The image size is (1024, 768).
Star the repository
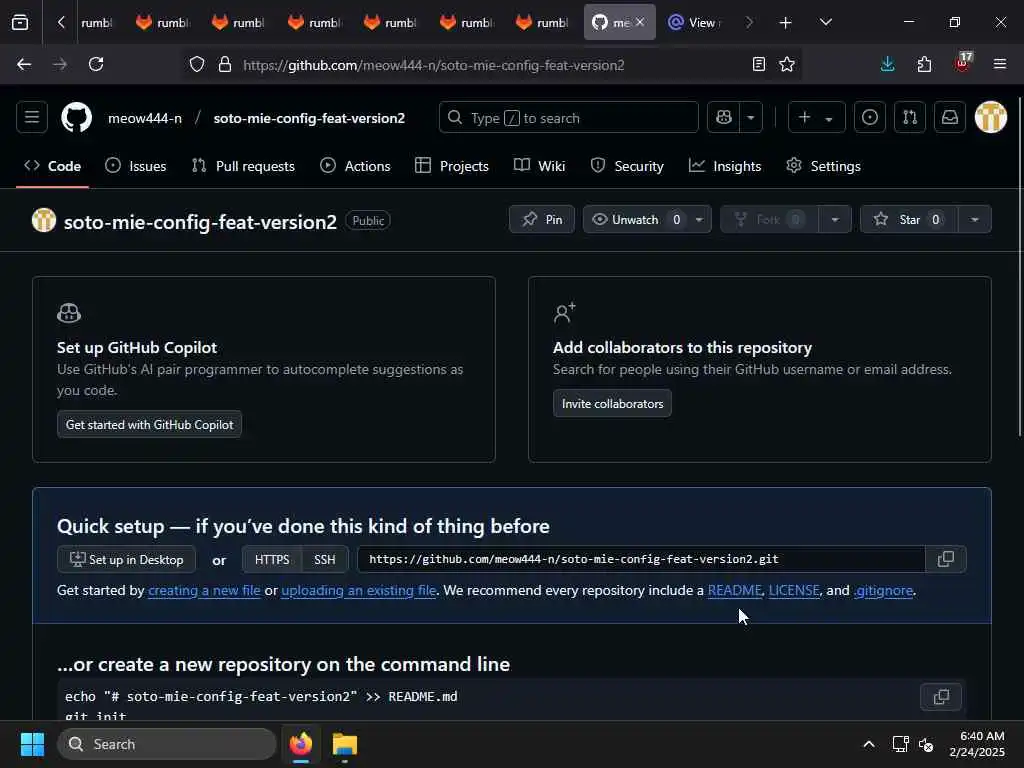(909, 219)
